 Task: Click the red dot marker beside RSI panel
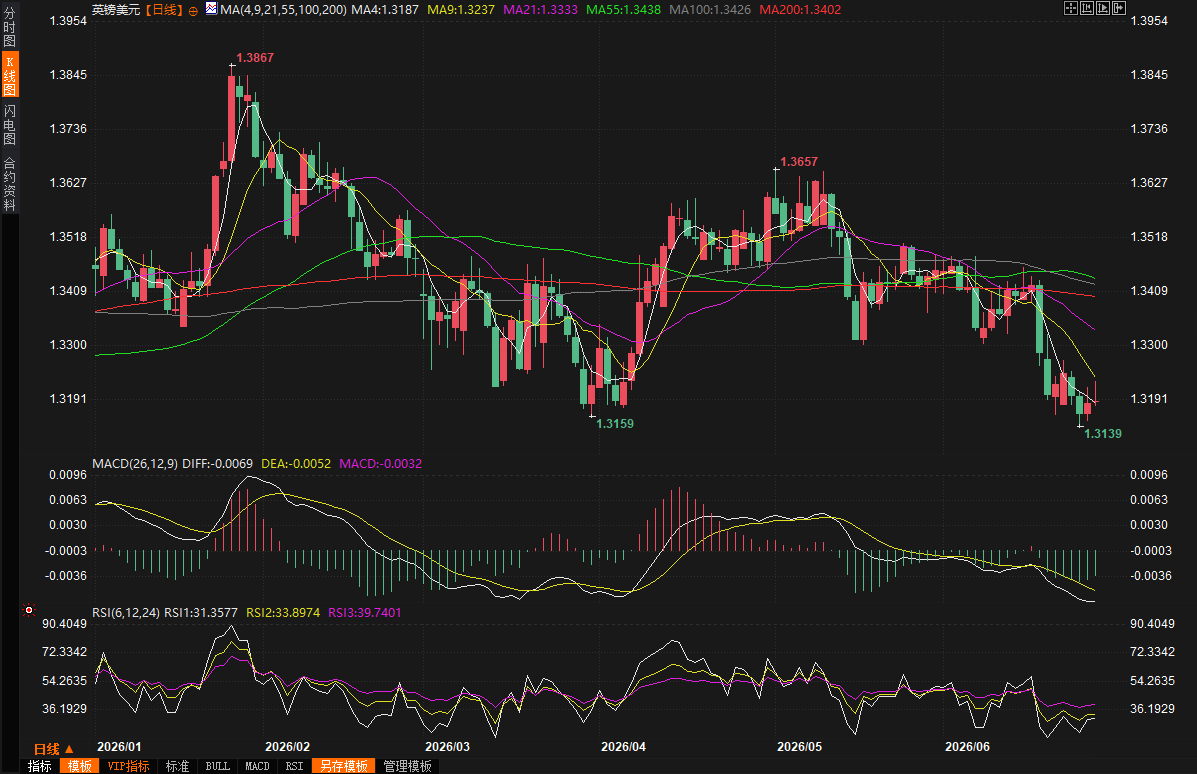[29, 610]
